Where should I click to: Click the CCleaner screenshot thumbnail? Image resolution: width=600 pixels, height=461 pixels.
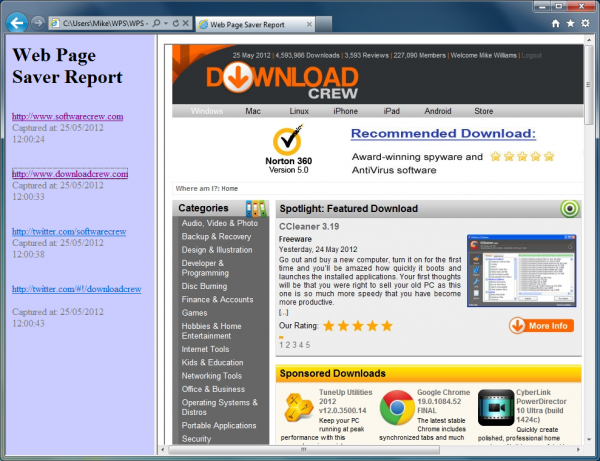tap(522, 270)
